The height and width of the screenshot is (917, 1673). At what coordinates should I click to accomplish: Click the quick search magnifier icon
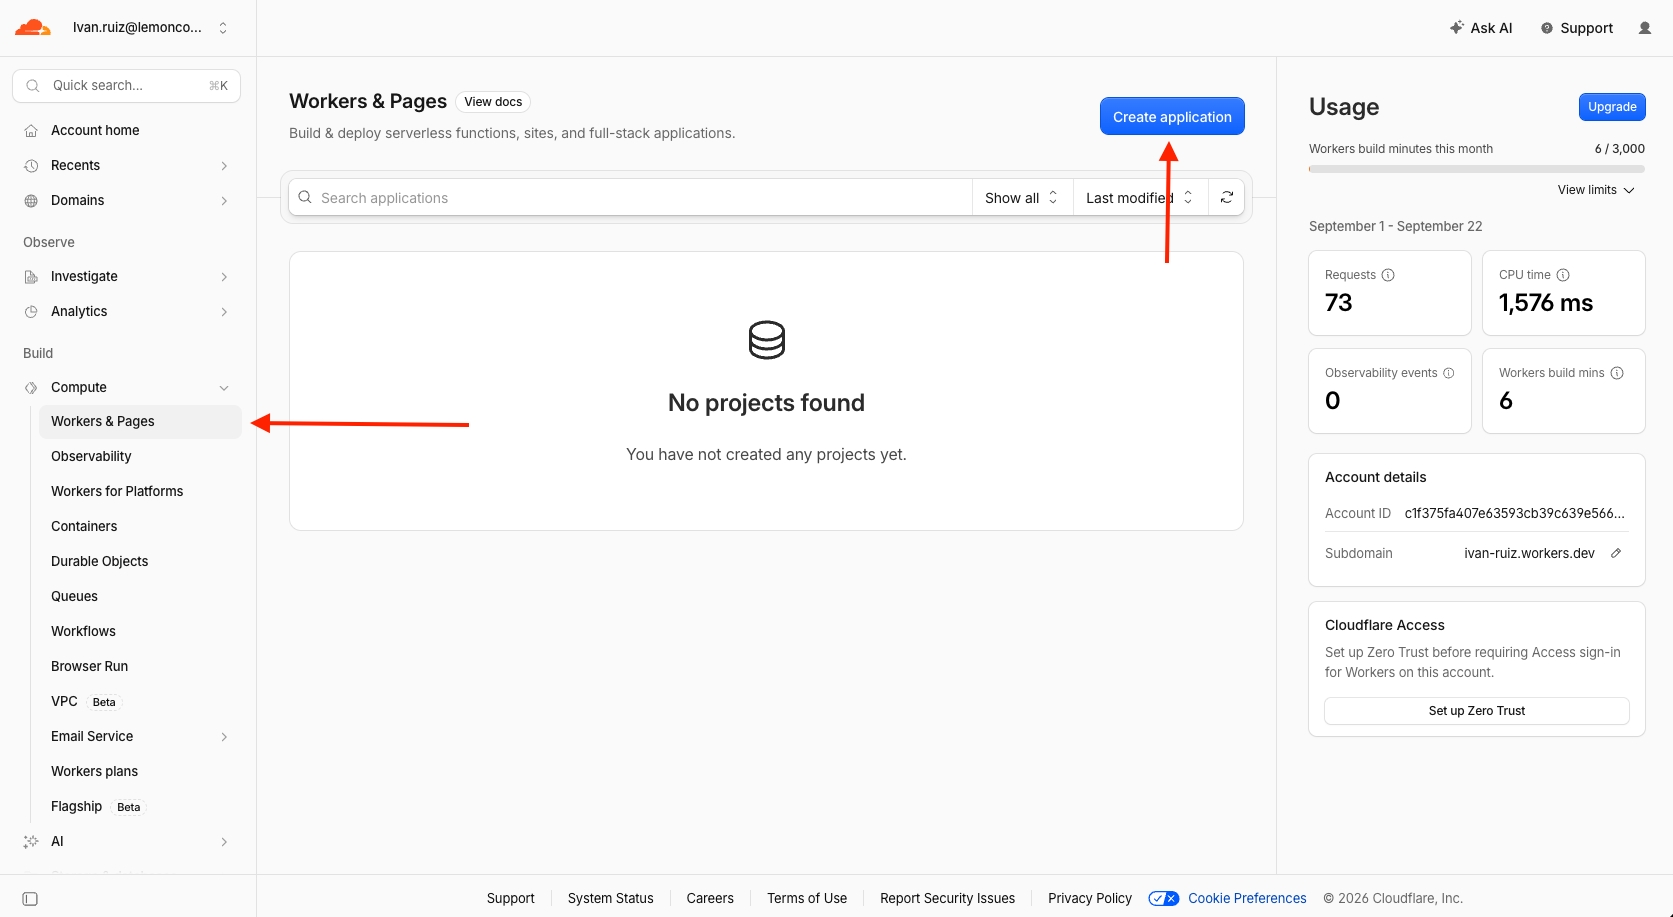point(33,86)
